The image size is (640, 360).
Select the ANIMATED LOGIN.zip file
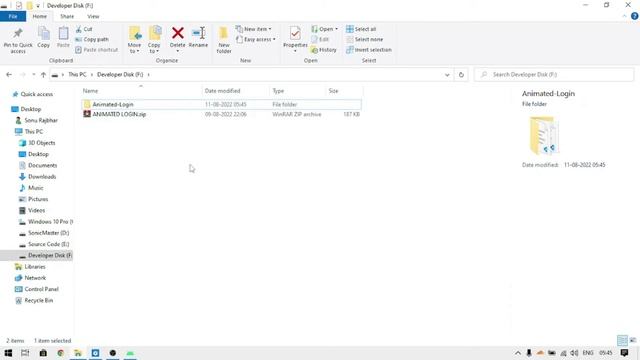click(x=221, y=114)
